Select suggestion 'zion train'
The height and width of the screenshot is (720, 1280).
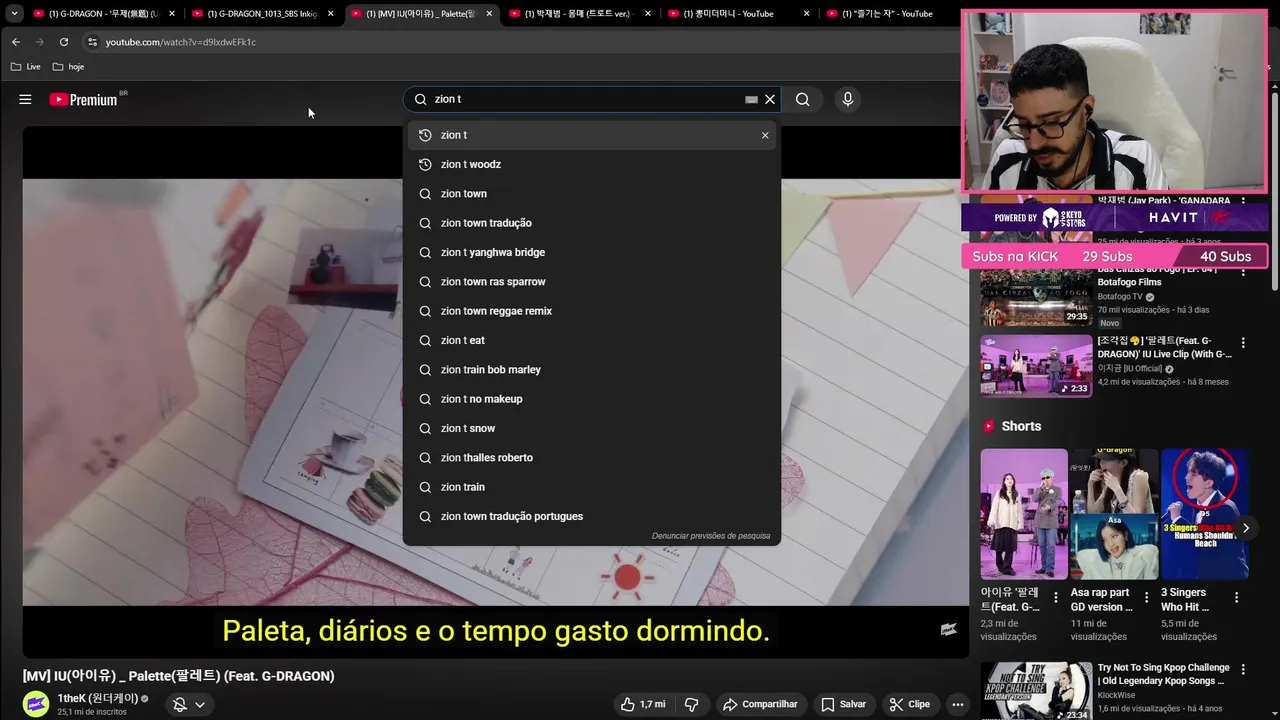coord(592,487)
